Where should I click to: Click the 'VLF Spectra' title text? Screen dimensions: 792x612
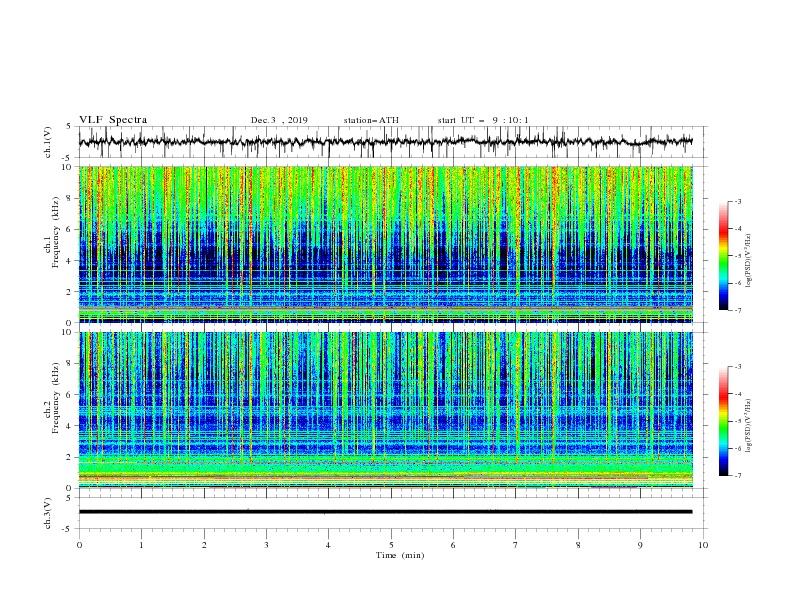[x=113, y=120]
